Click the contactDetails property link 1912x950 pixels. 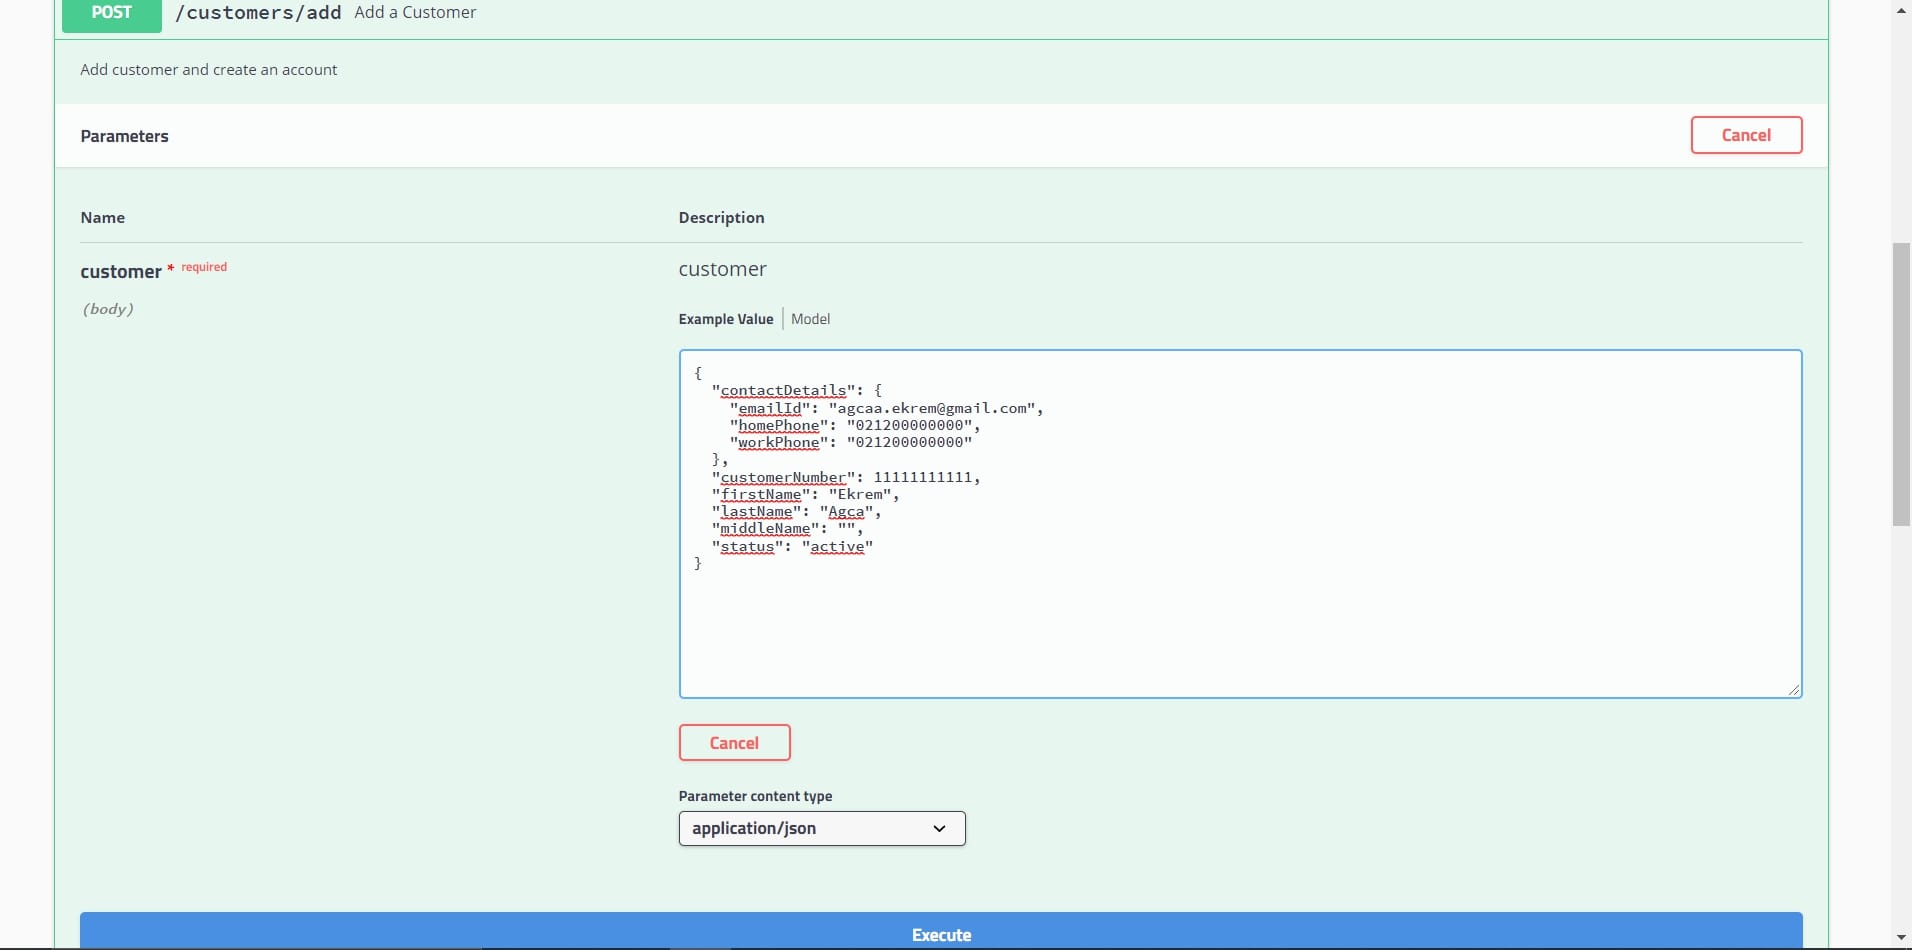click(783, 391)
